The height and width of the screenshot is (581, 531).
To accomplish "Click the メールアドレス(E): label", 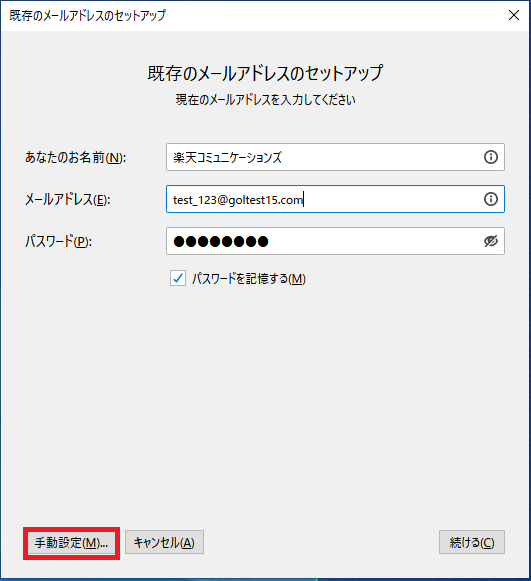I will pyautogui.click(x=67, y=200).
